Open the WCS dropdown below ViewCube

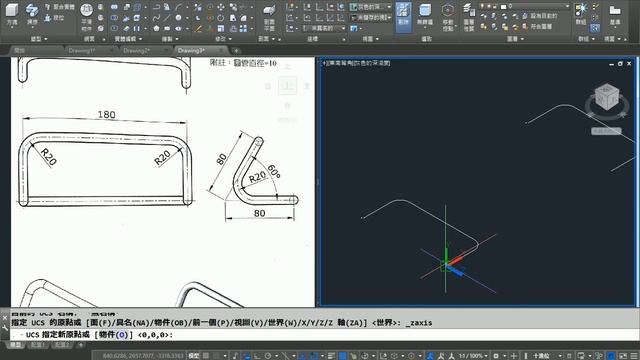tap(607, 131)
